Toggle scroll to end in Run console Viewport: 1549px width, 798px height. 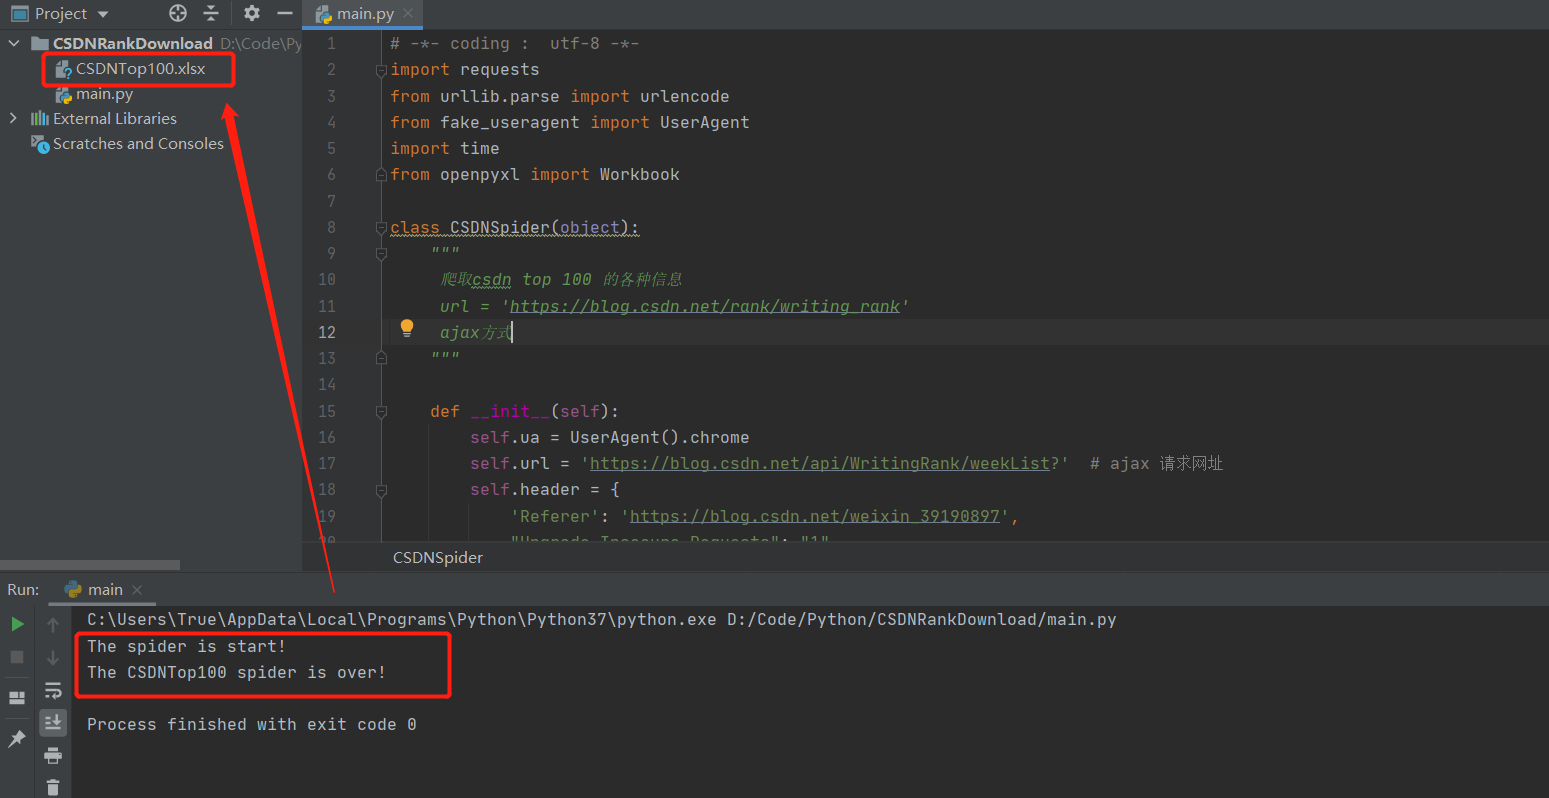(x=53, y=721)
